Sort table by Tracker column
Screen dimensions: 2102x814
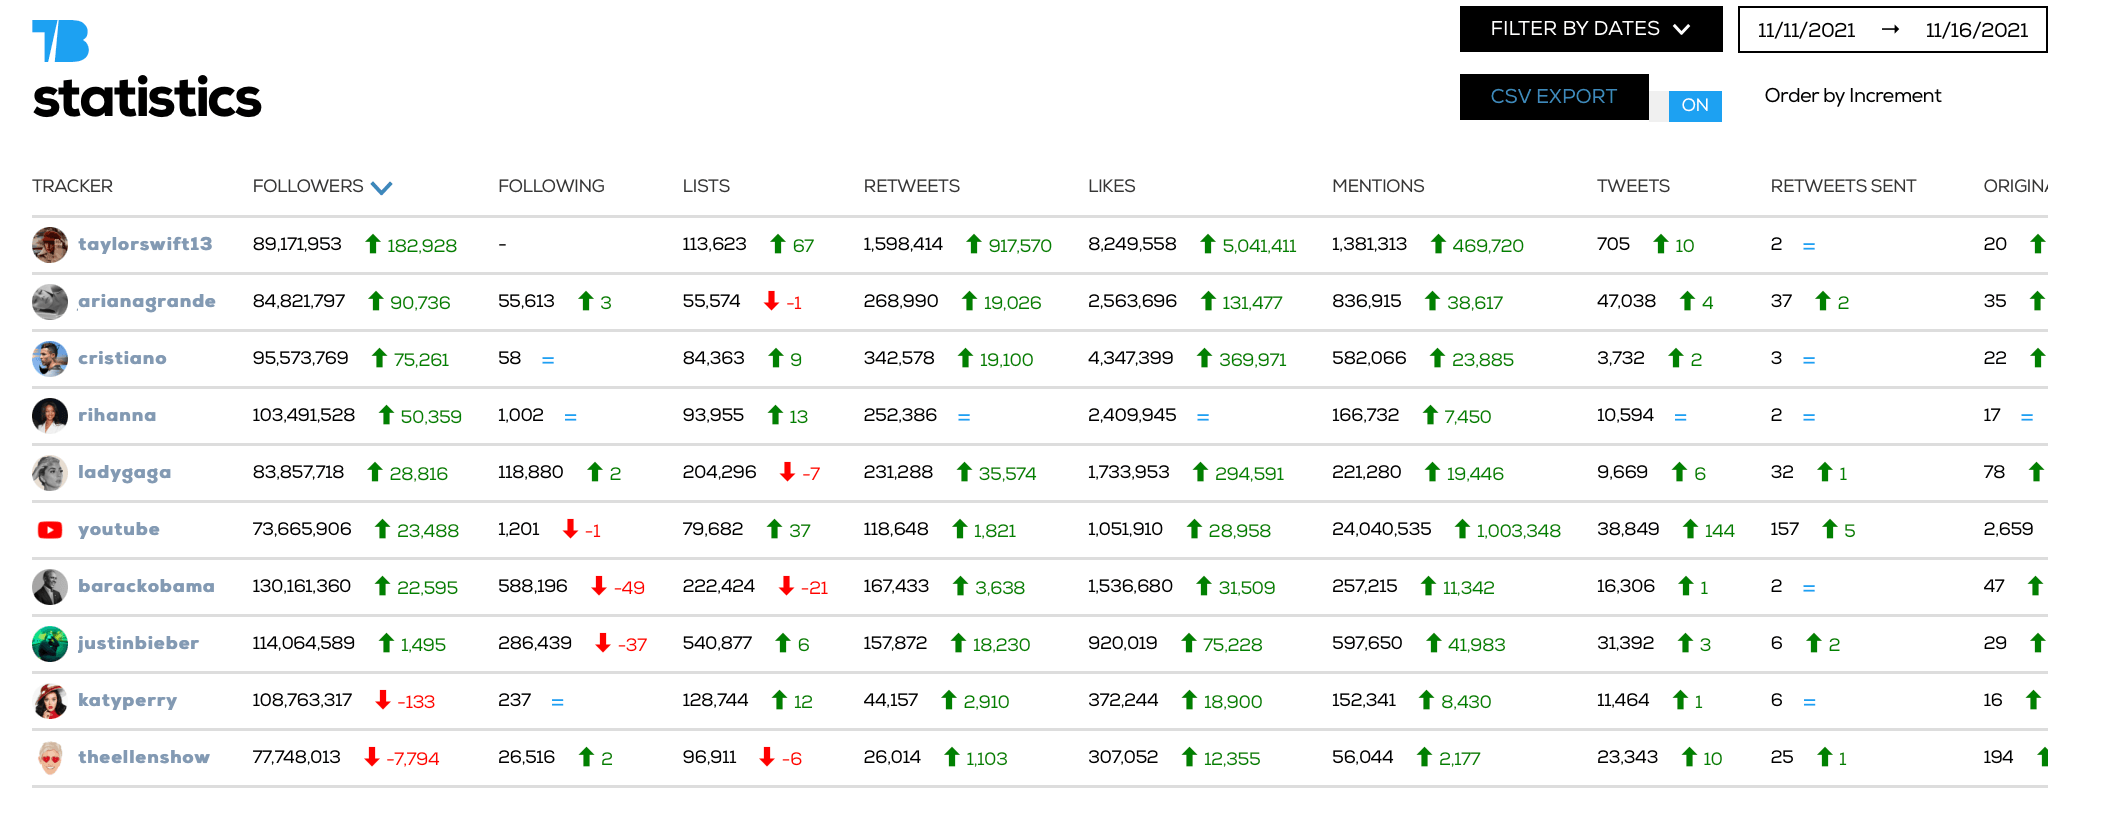click(x=72, y=186)
